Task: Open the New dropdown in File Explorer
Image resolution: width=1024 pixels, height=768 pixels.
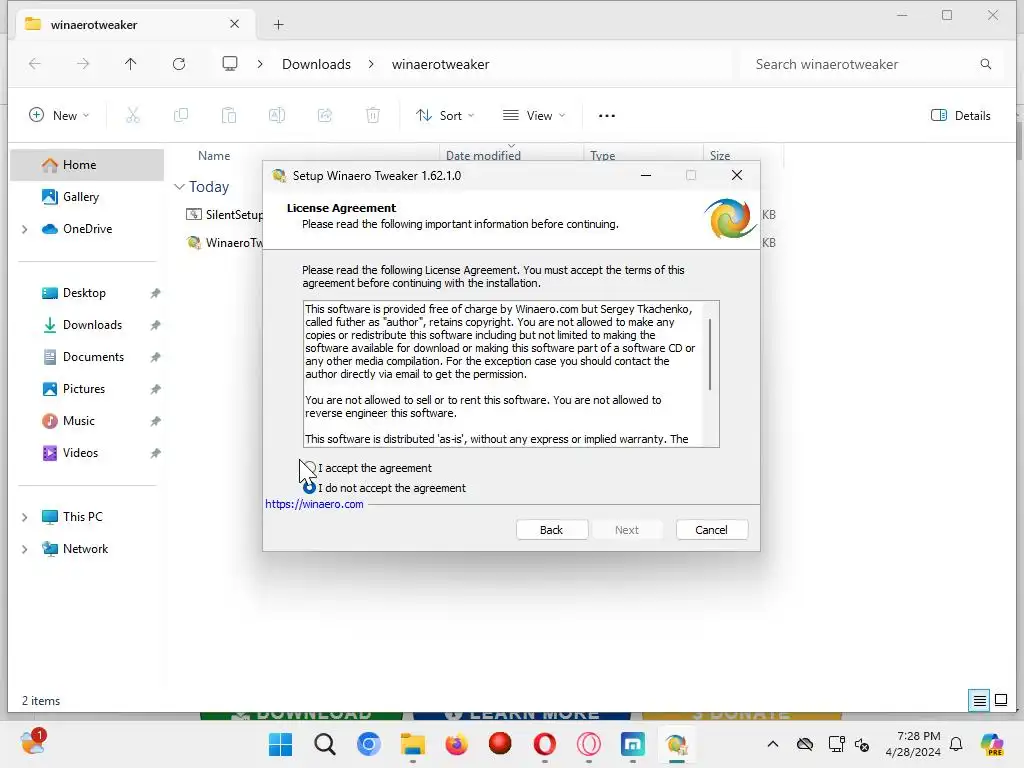Action: [59, 116]
